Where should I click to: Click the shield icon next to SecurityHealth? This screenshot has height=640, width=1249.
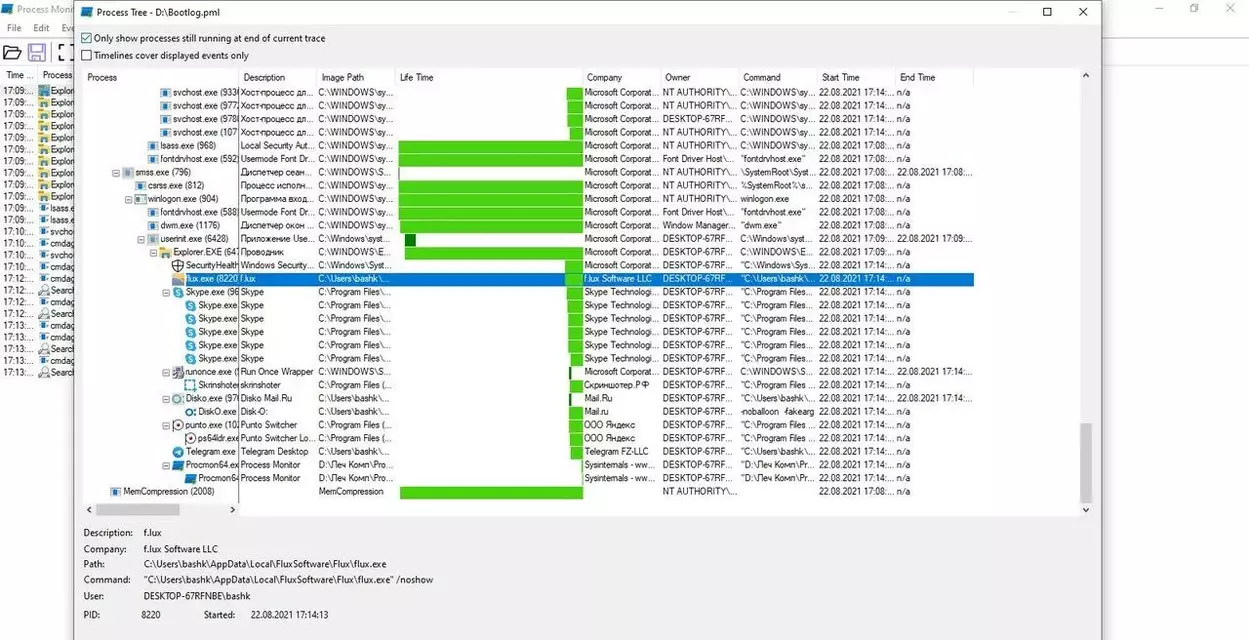point(178,266)
